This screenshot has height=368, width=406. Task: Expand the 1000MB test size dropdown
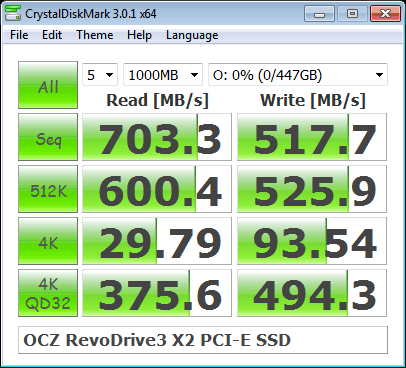pyautogui.click(x=163, y=75)
